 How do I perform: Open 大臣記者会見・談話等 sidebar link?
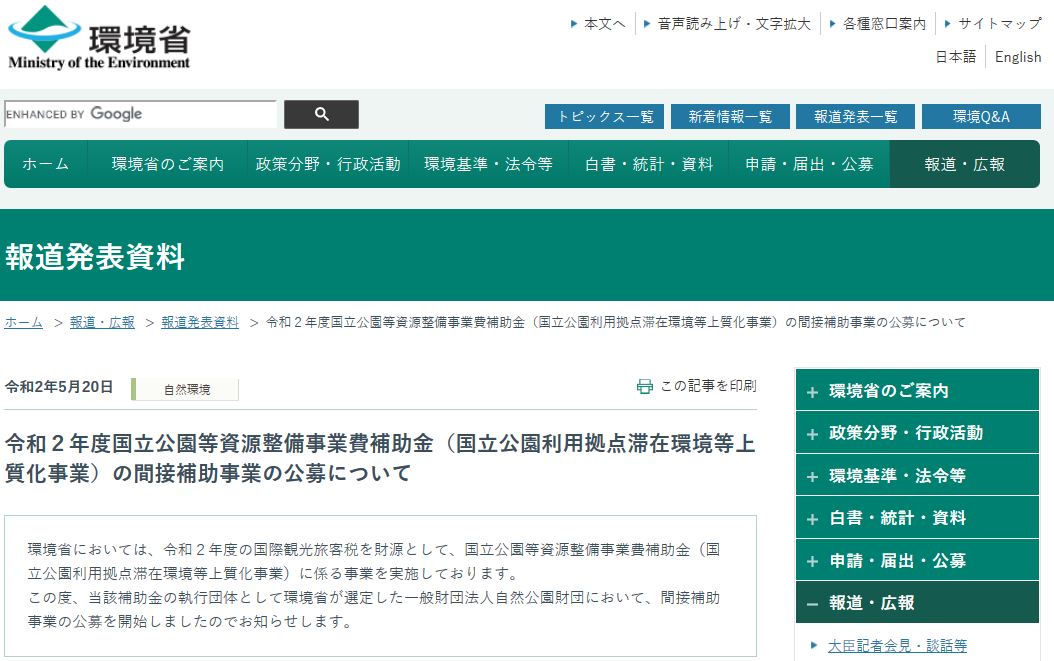(x=898, y=645)
